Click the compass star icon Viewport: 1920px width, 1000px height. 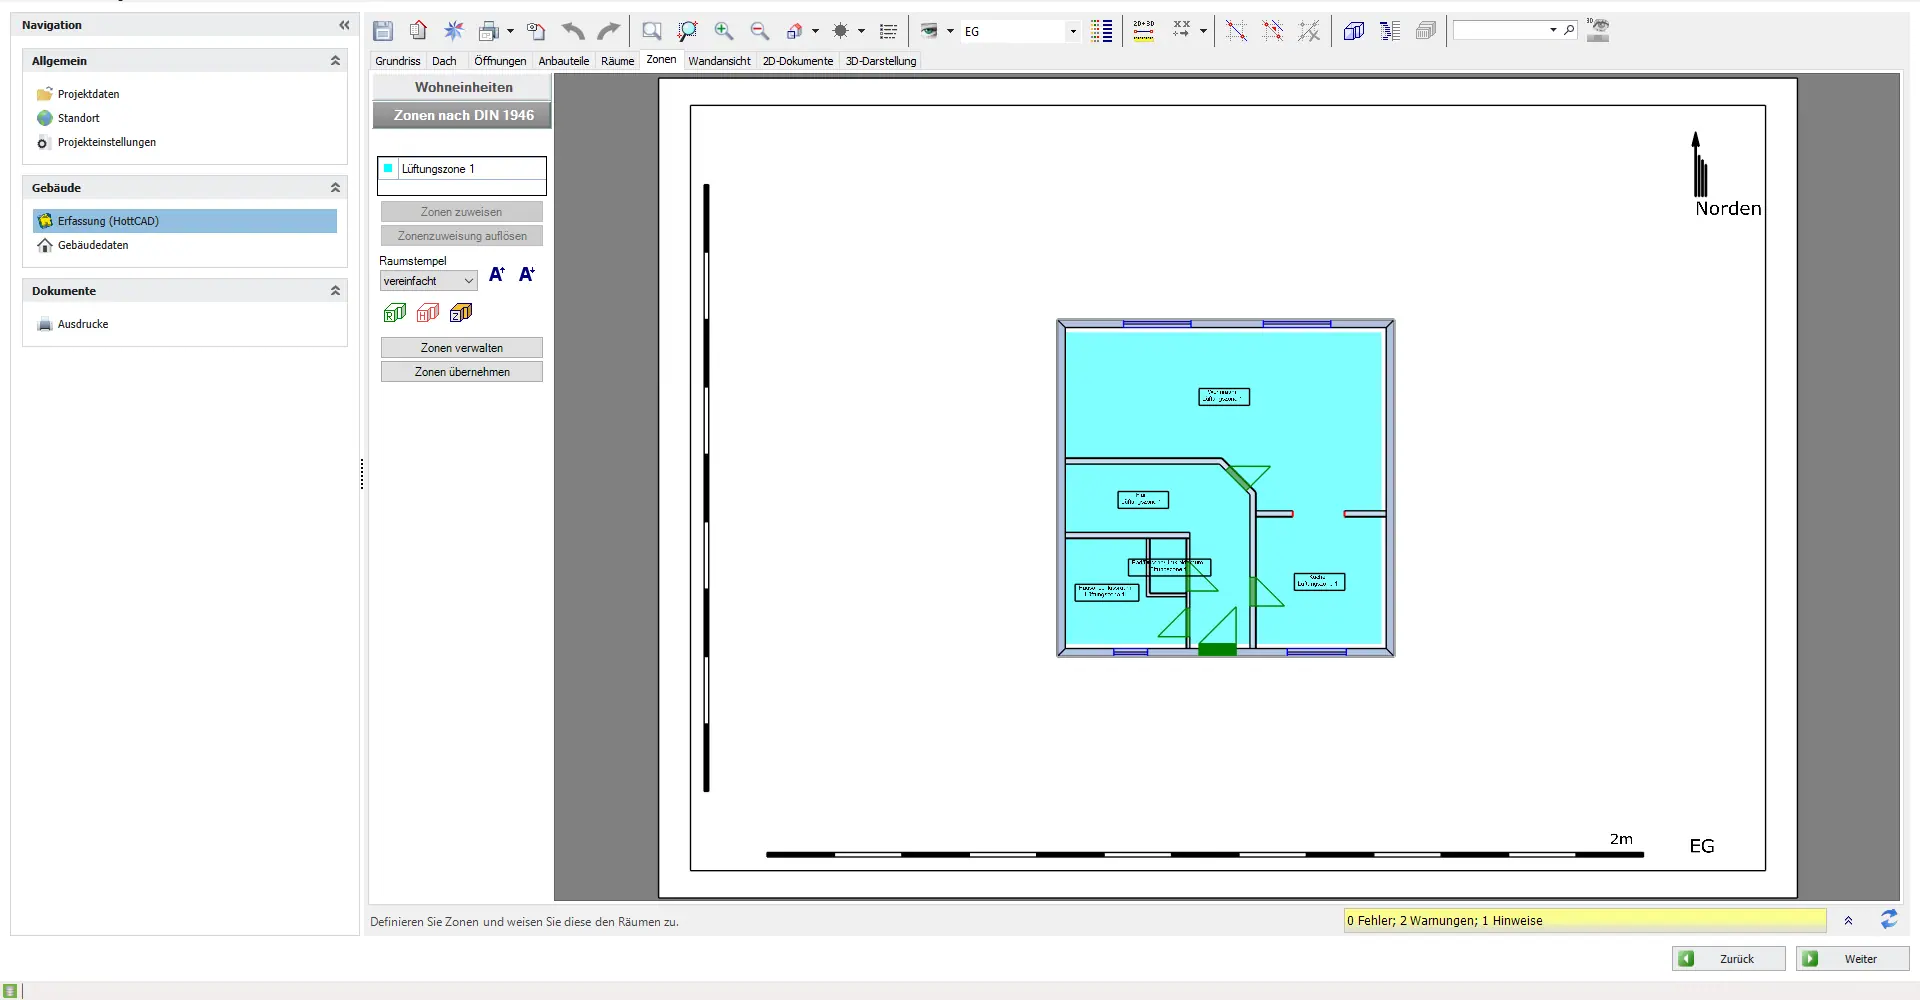point(454,31)
